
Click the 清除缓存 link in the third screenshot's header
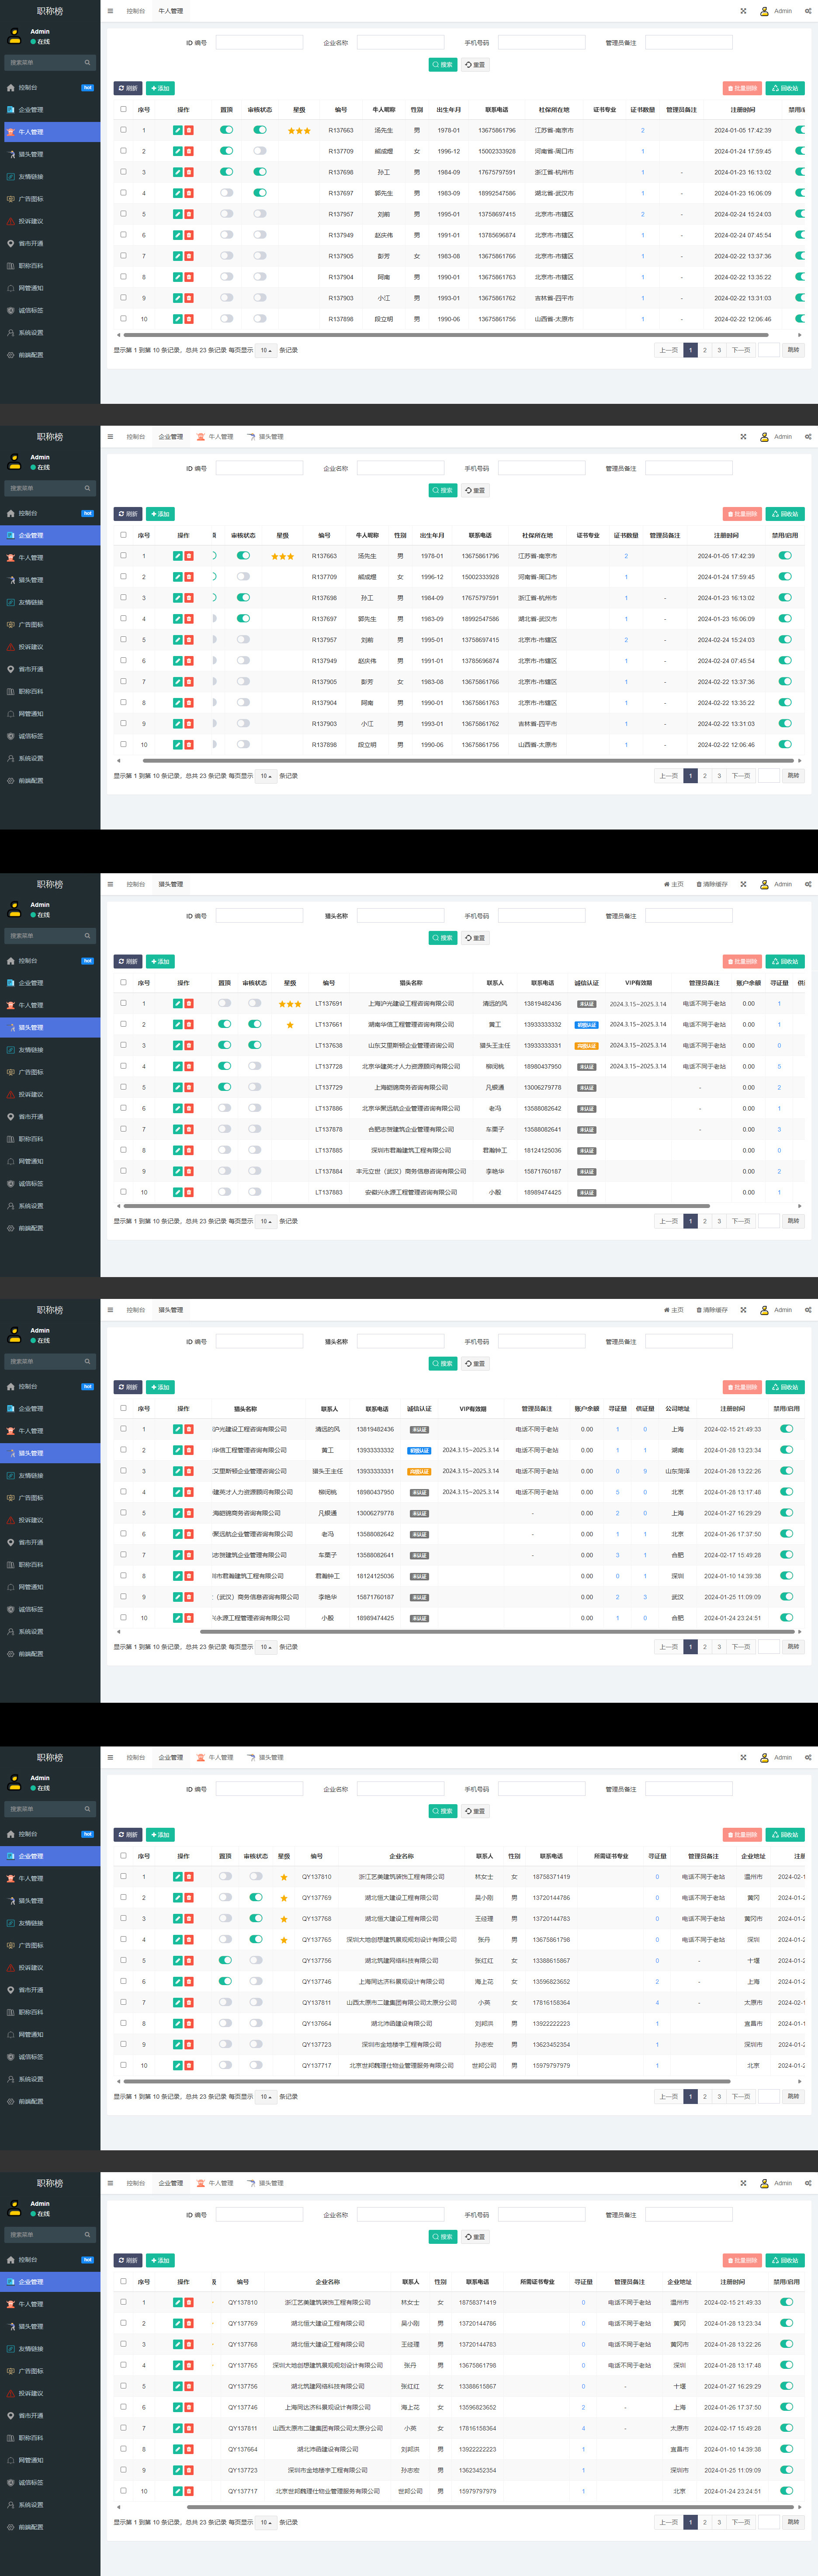tap(712, 884)
